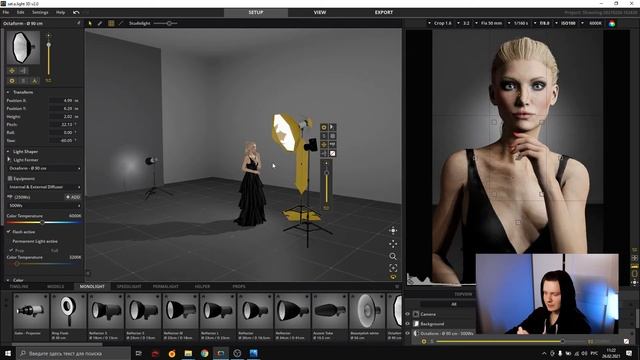Click the frame-selection icon in viewport
This screenshot has height=360, width=640.
coord(393,268)
